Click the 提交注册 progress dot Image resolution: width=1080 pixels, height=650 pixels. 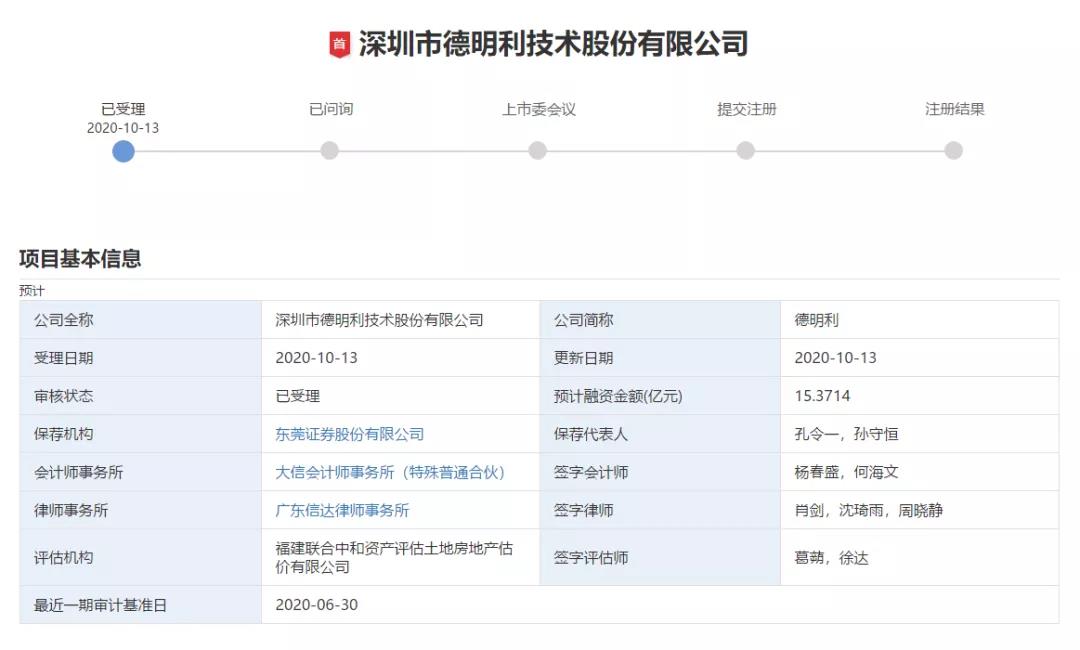tap(744, 152)
